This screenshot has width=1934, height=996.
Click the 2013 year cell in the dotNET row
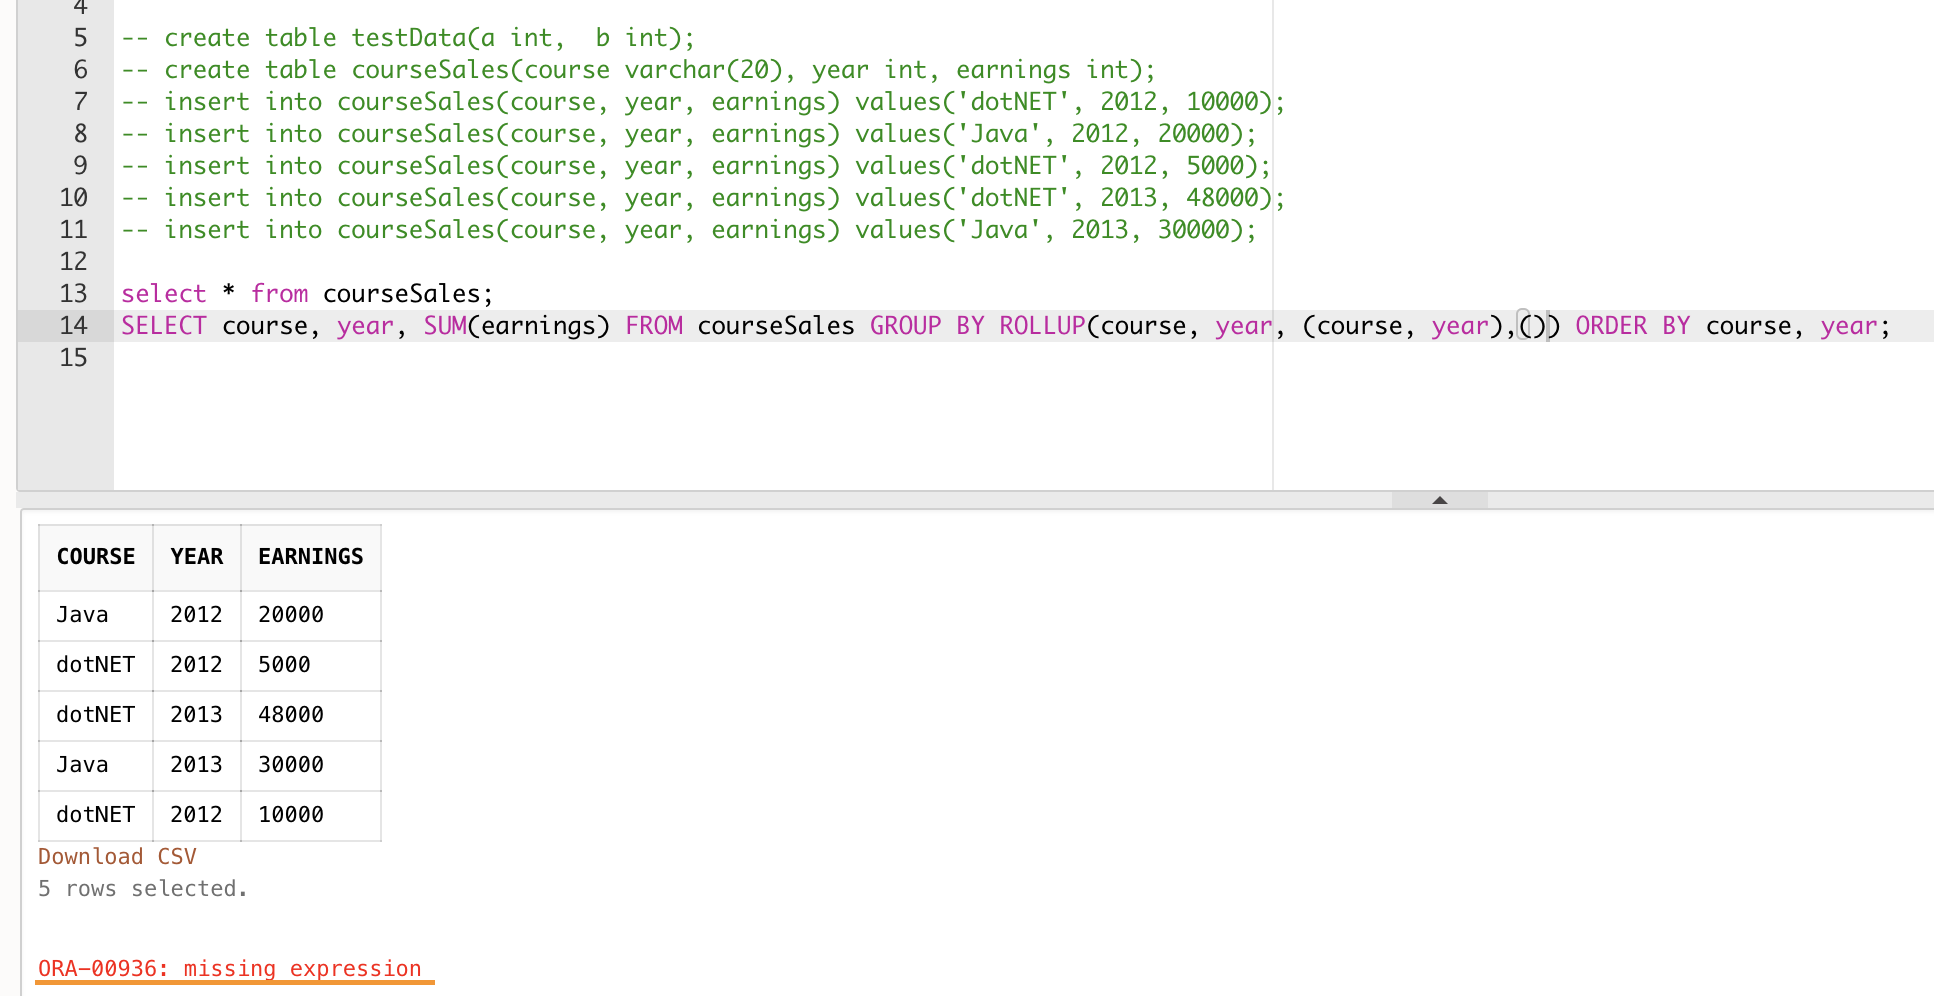[x=197, y=715]
